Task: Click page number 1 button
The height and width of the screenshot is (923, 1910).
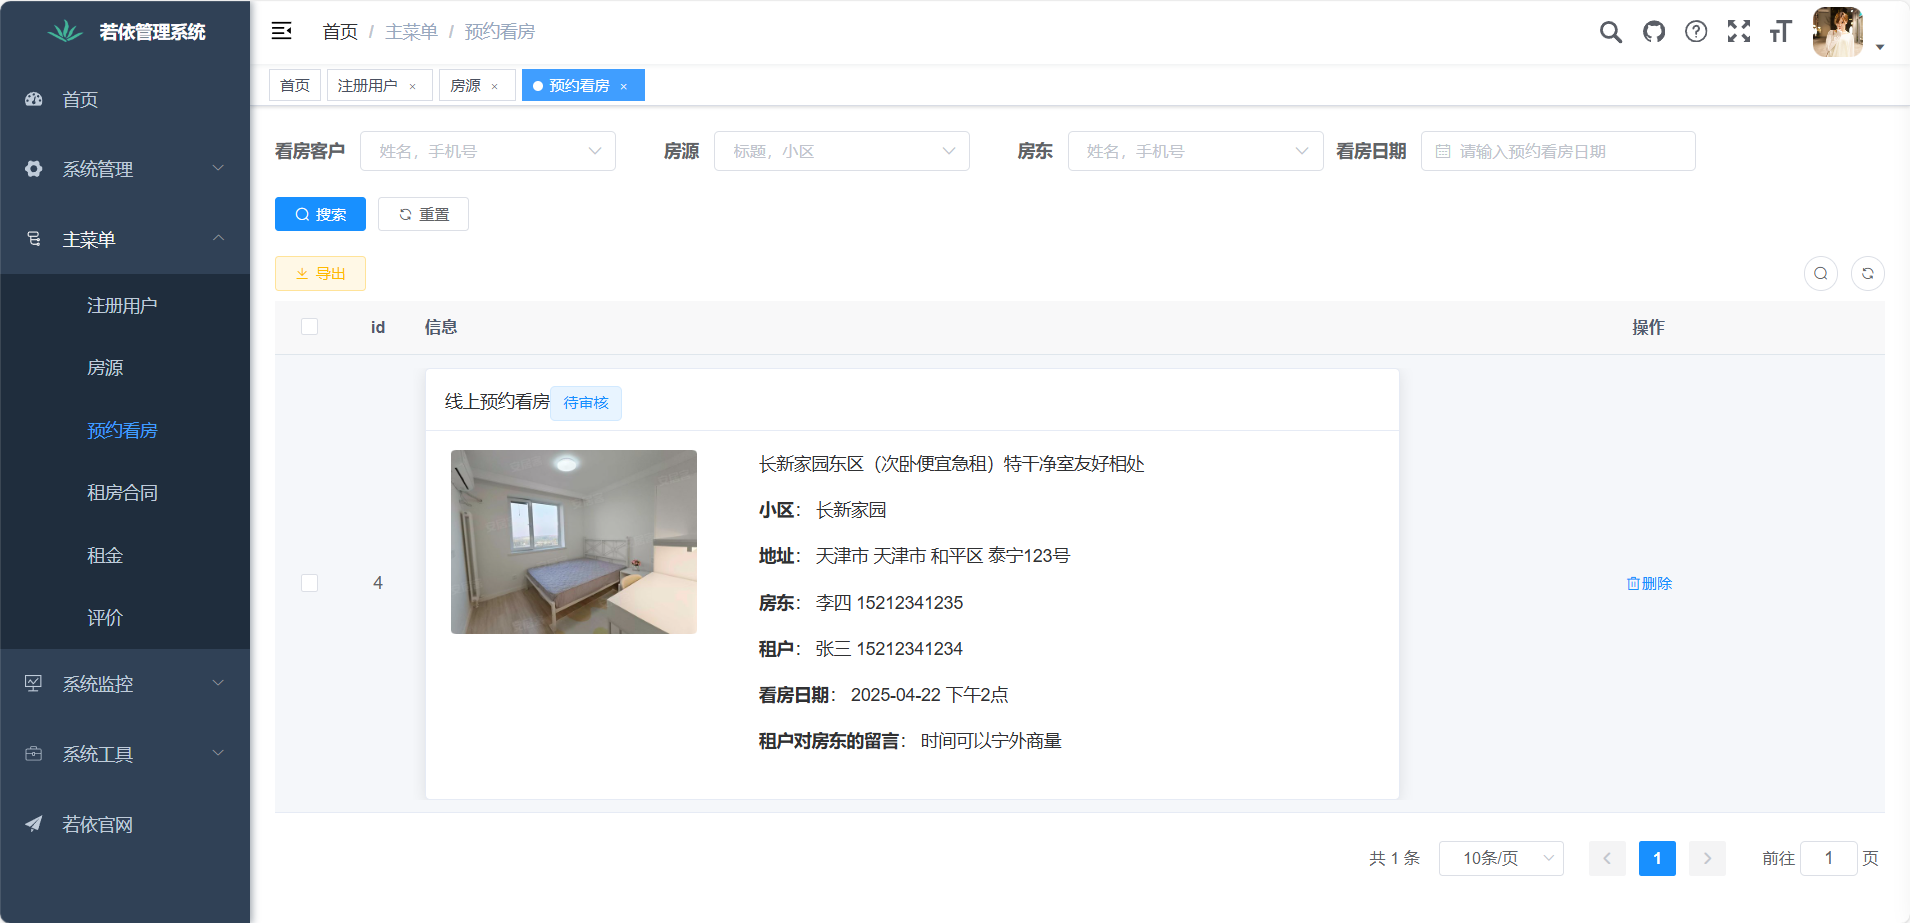Action: [1657, 858]
